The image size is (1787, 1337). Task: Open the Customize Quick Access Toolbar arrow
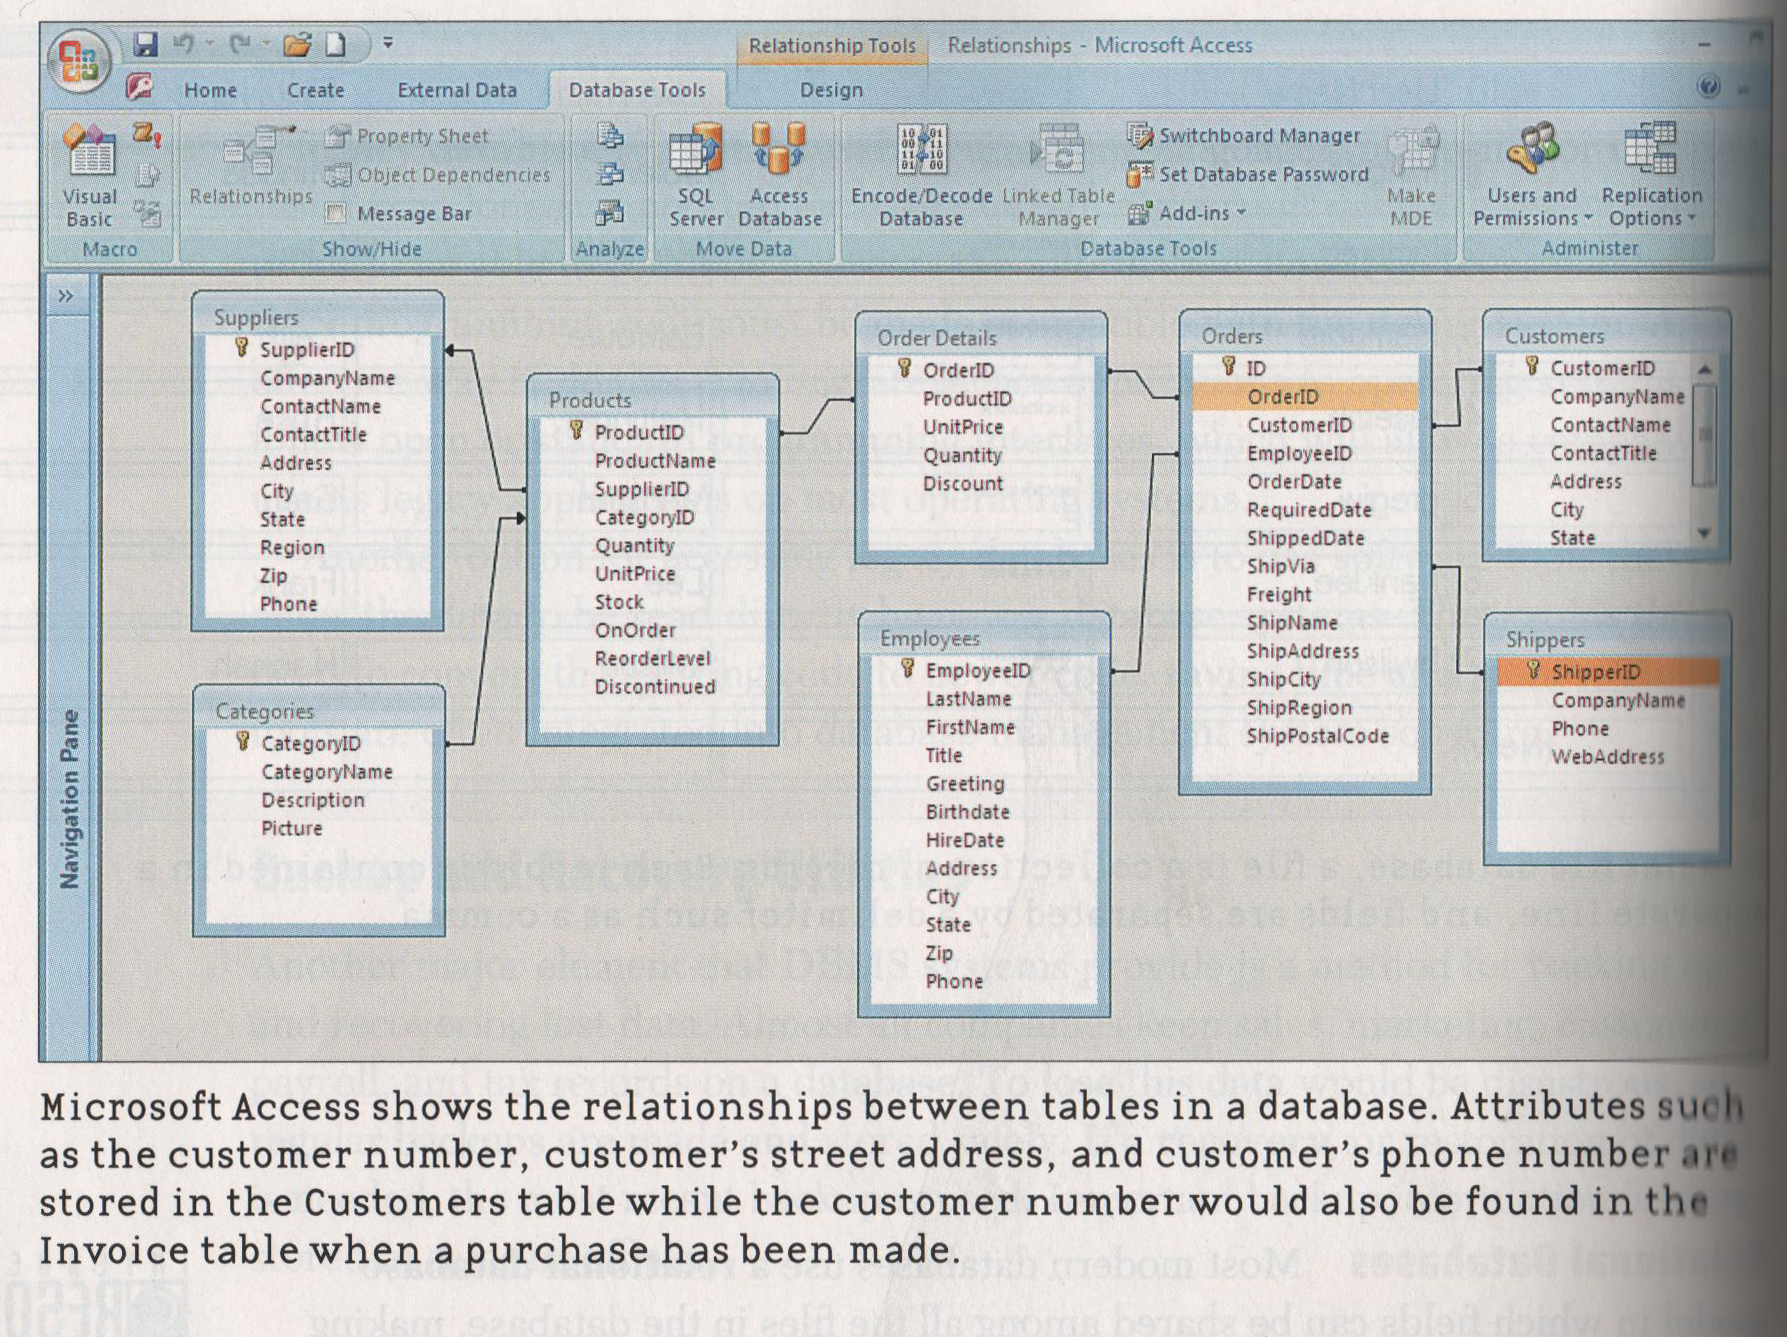388,43
